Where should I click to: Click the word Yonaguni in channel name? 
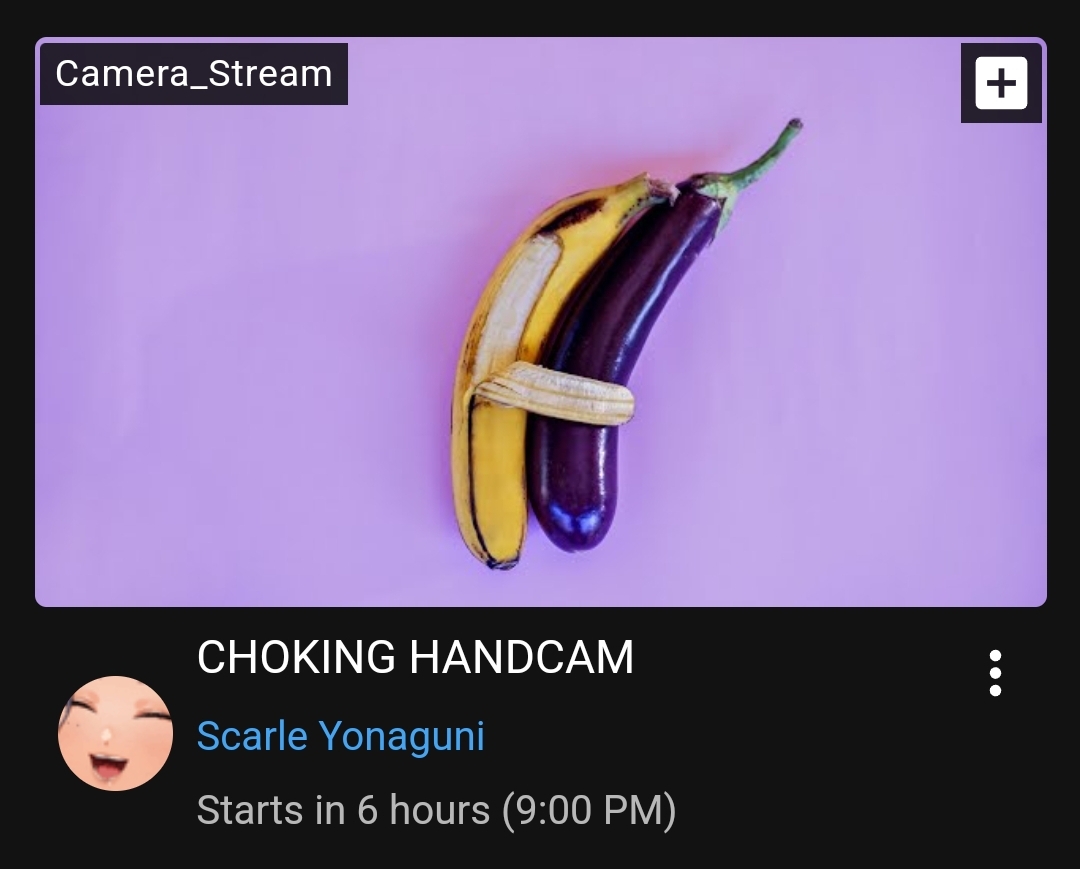[x=402, y=737]
